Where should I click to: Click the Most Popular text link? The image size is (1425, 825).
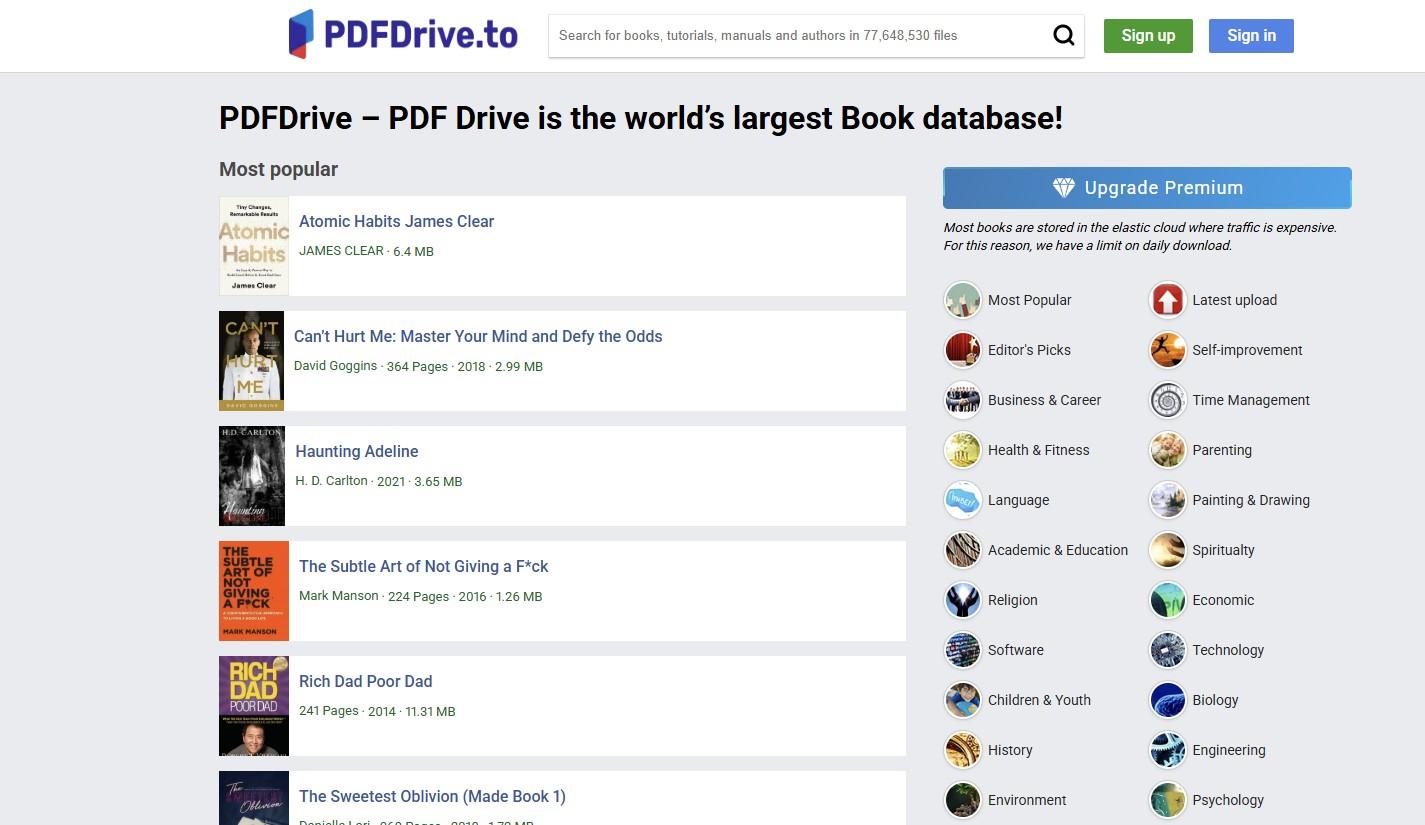(1029, 300)
